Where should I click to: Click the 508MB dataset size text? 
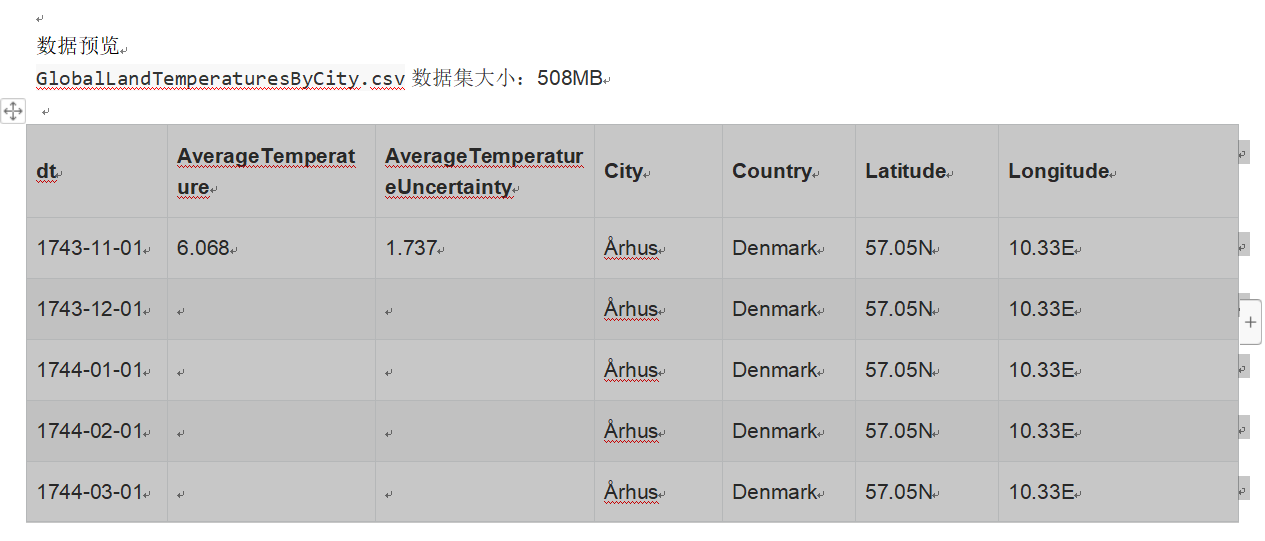coord(569,78)
